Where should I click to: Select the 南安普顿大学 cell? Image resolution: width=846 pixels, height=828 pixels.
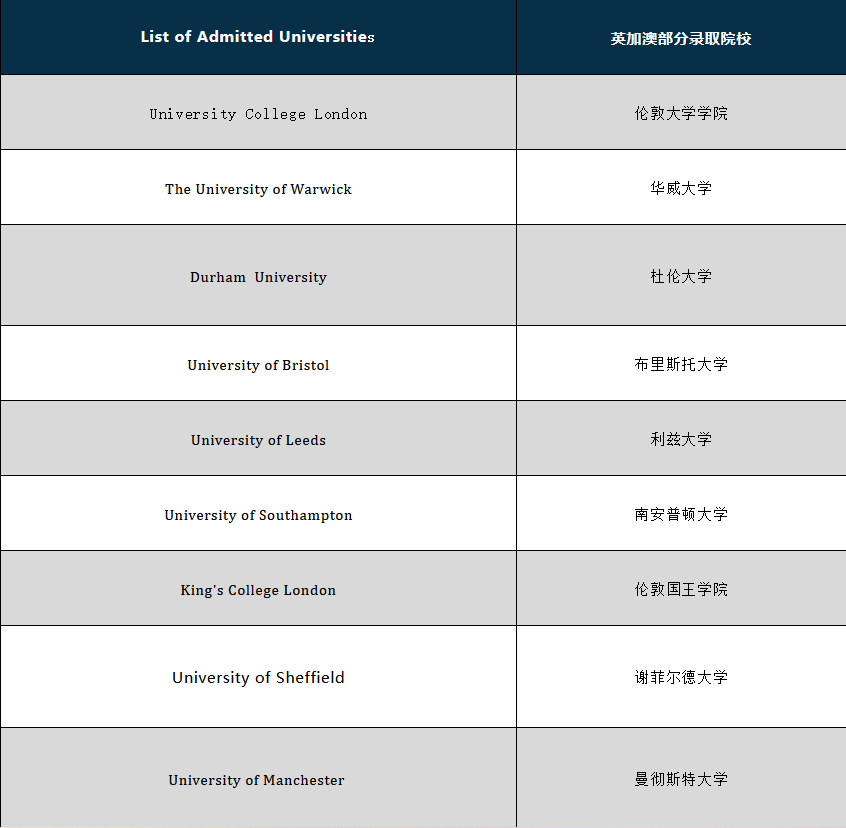coord(681,514)
